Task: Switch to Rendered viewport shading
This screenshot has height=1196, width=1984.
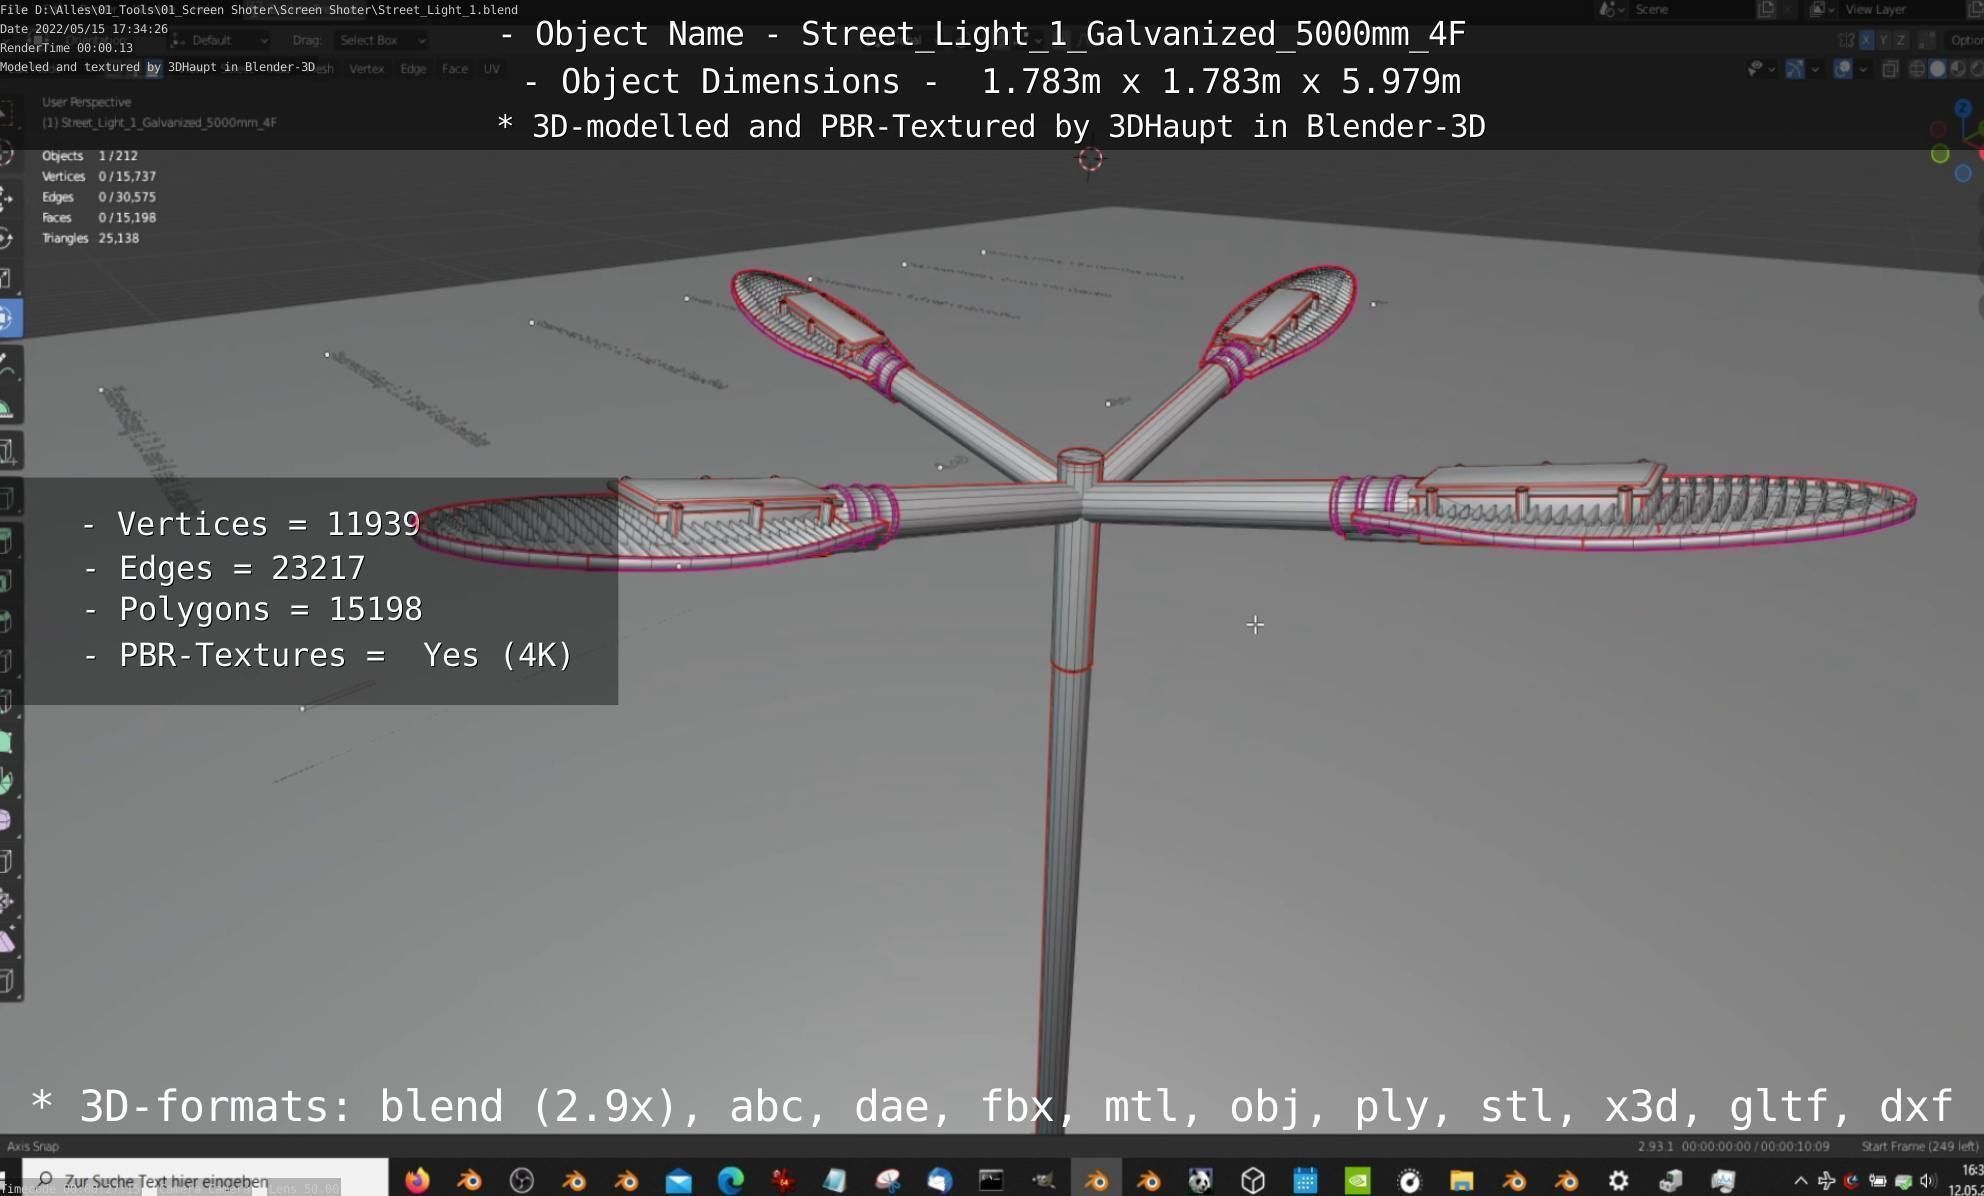Action: point(1977,69)
